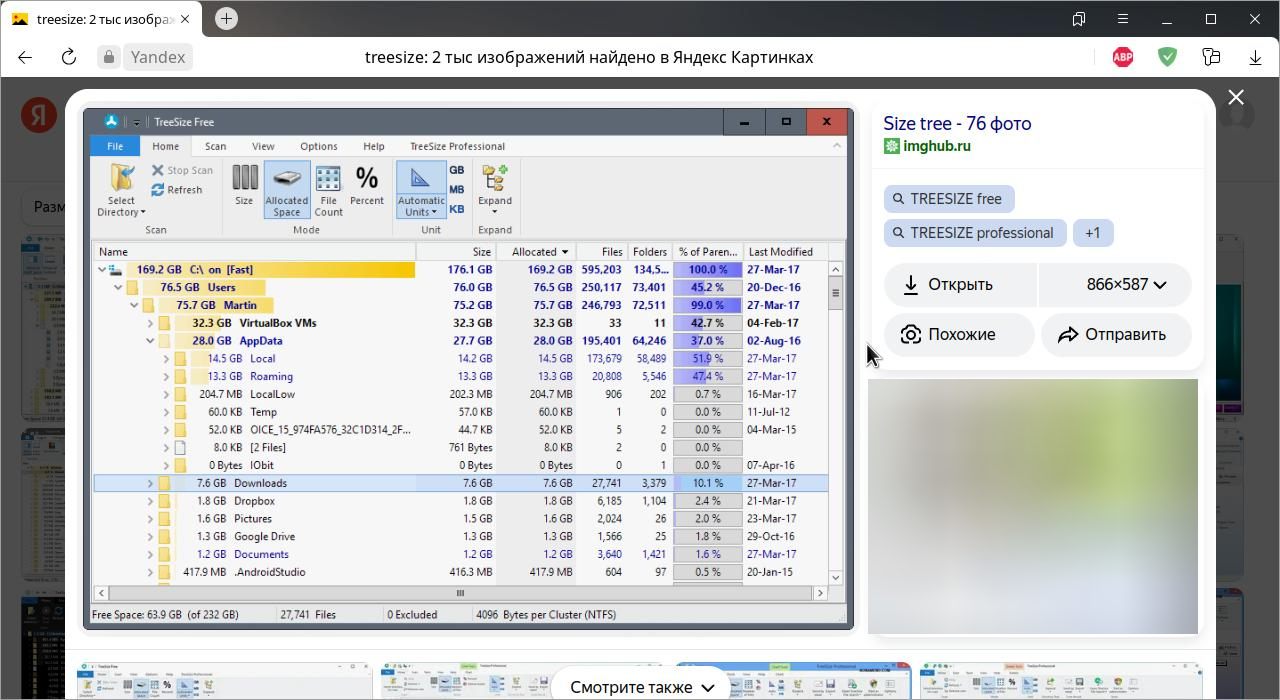The image size is (1280, 700).
Task: In TreeSize image, select the Dropbox row
Action: (460, 501)
